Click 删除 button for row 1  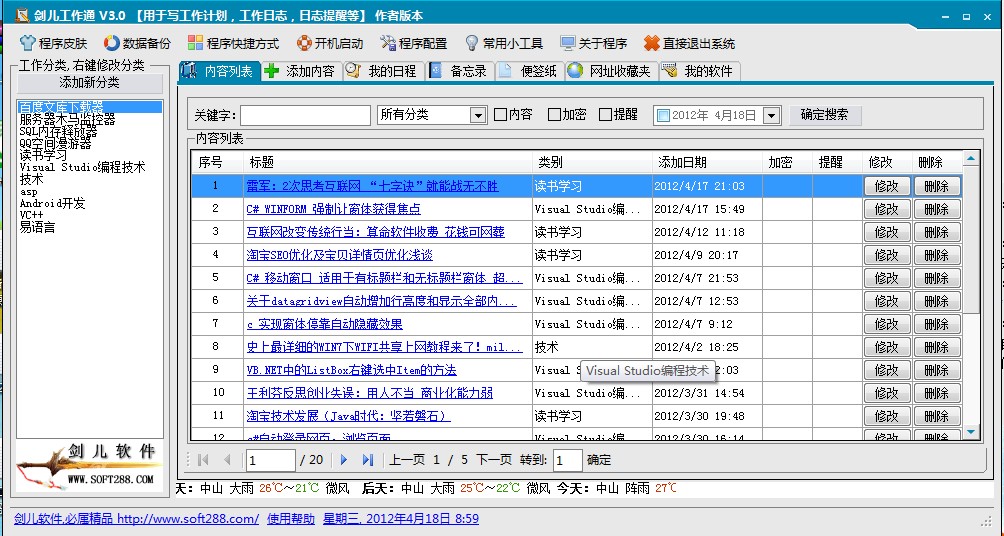[937, 186]
